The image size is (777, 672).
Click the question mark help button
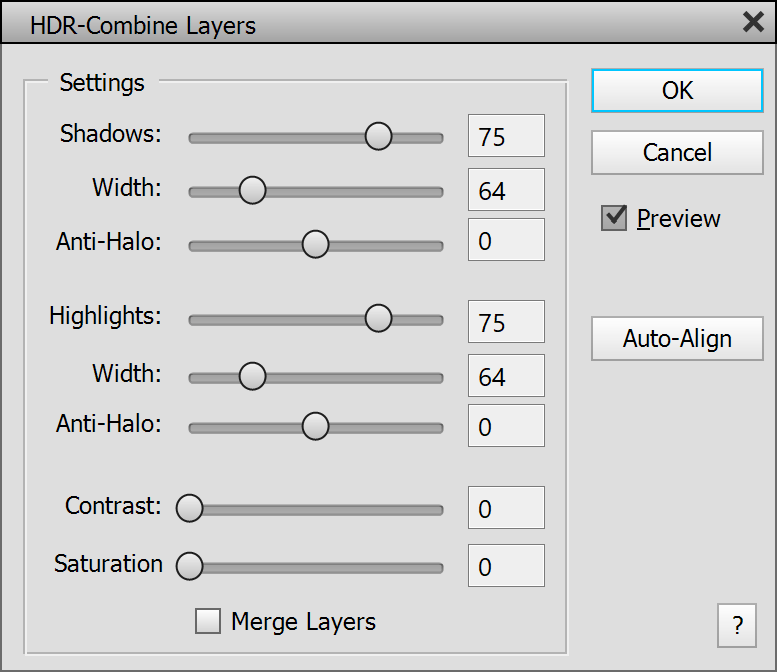tap(737, 626)
